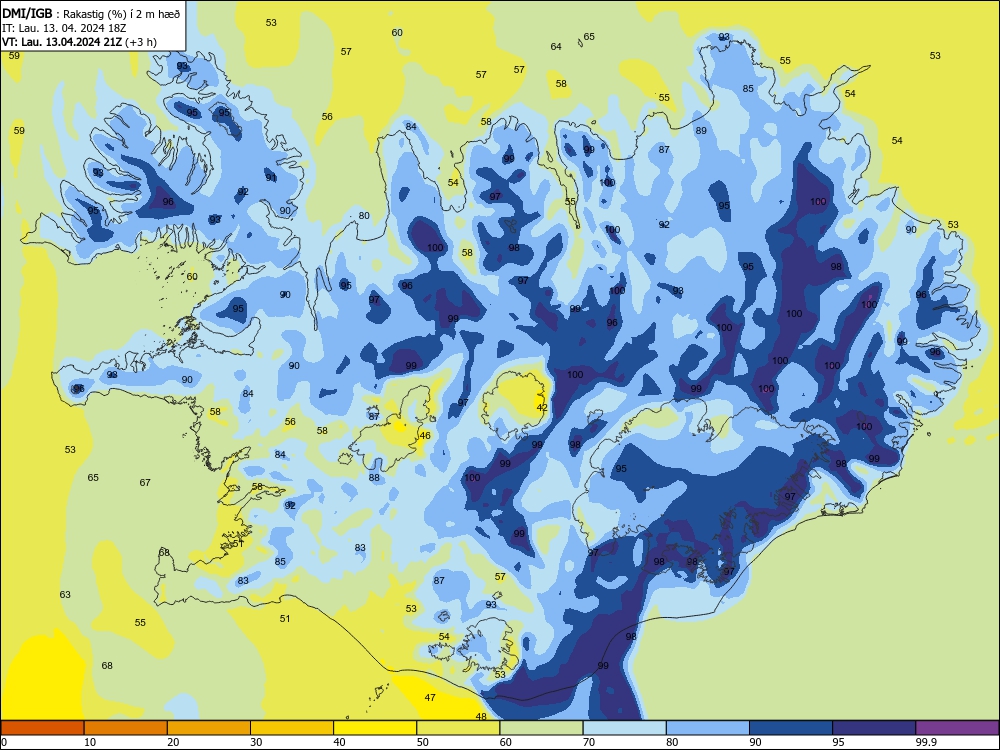Click the 10–20 orange legend swatch
The width and height of the screenshot is (1000, 750).
[x=126, y=728]
